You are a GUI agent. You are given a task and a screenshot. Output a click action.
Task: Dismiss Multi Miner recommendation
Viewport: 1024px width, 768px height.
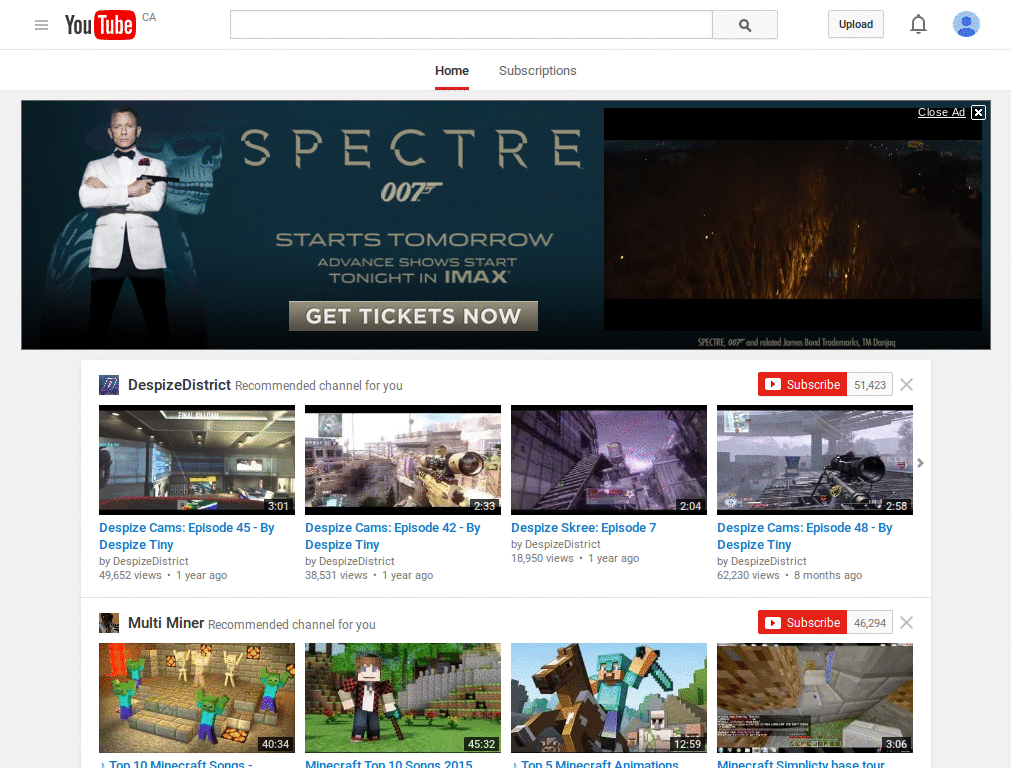[906, 623]
